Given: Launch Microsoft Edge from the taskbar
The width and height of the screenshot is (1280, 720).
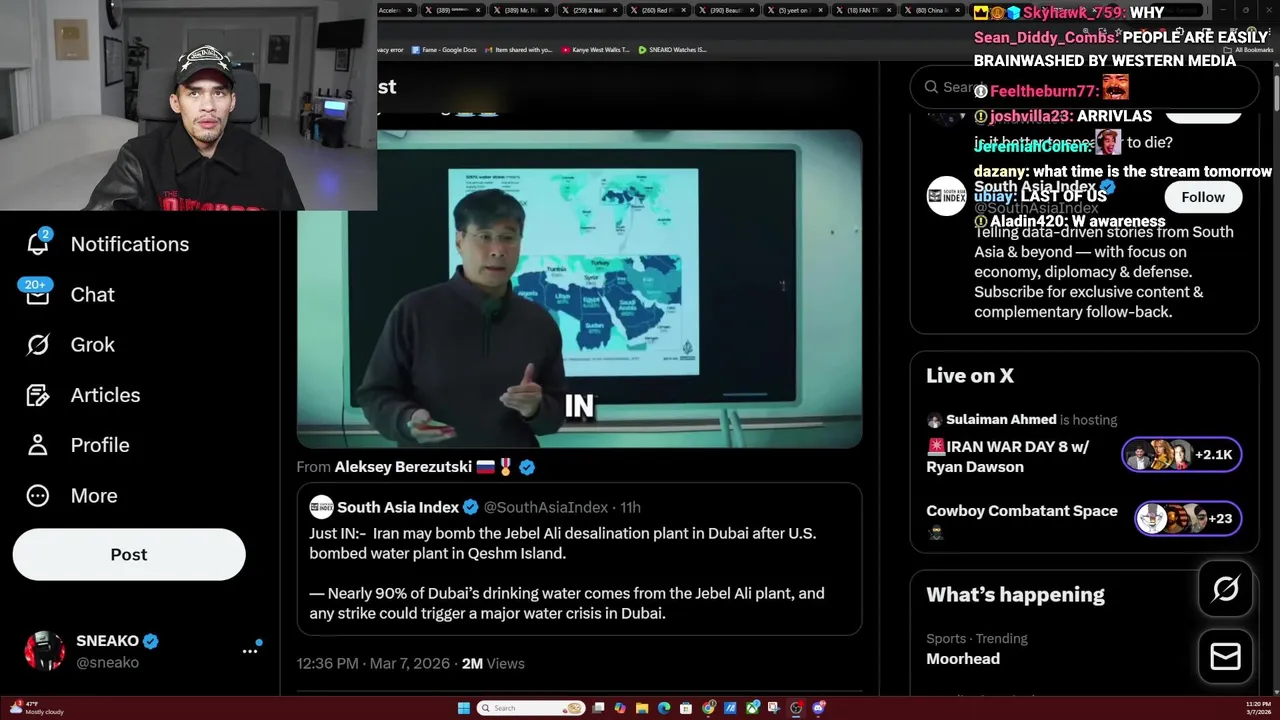Looking at the screenshot, I should (664, 708).
